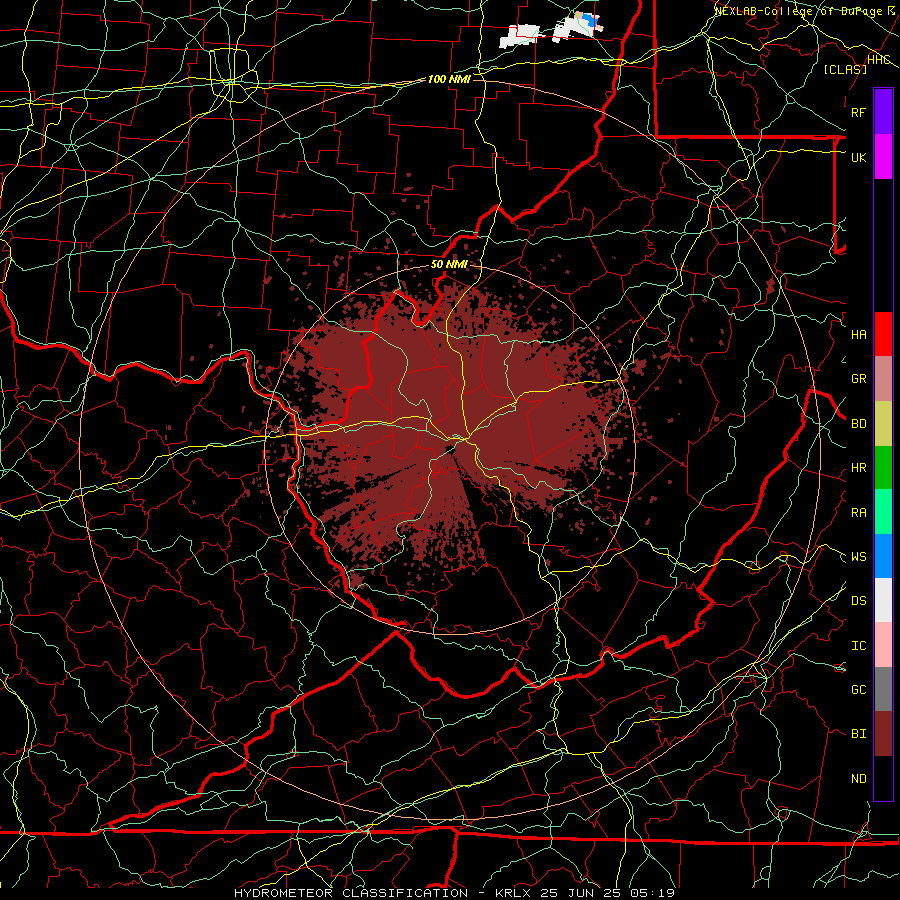Screen dimensions: 900x900
Task: Select the red HA legend swatch
Action: [883, 334]
